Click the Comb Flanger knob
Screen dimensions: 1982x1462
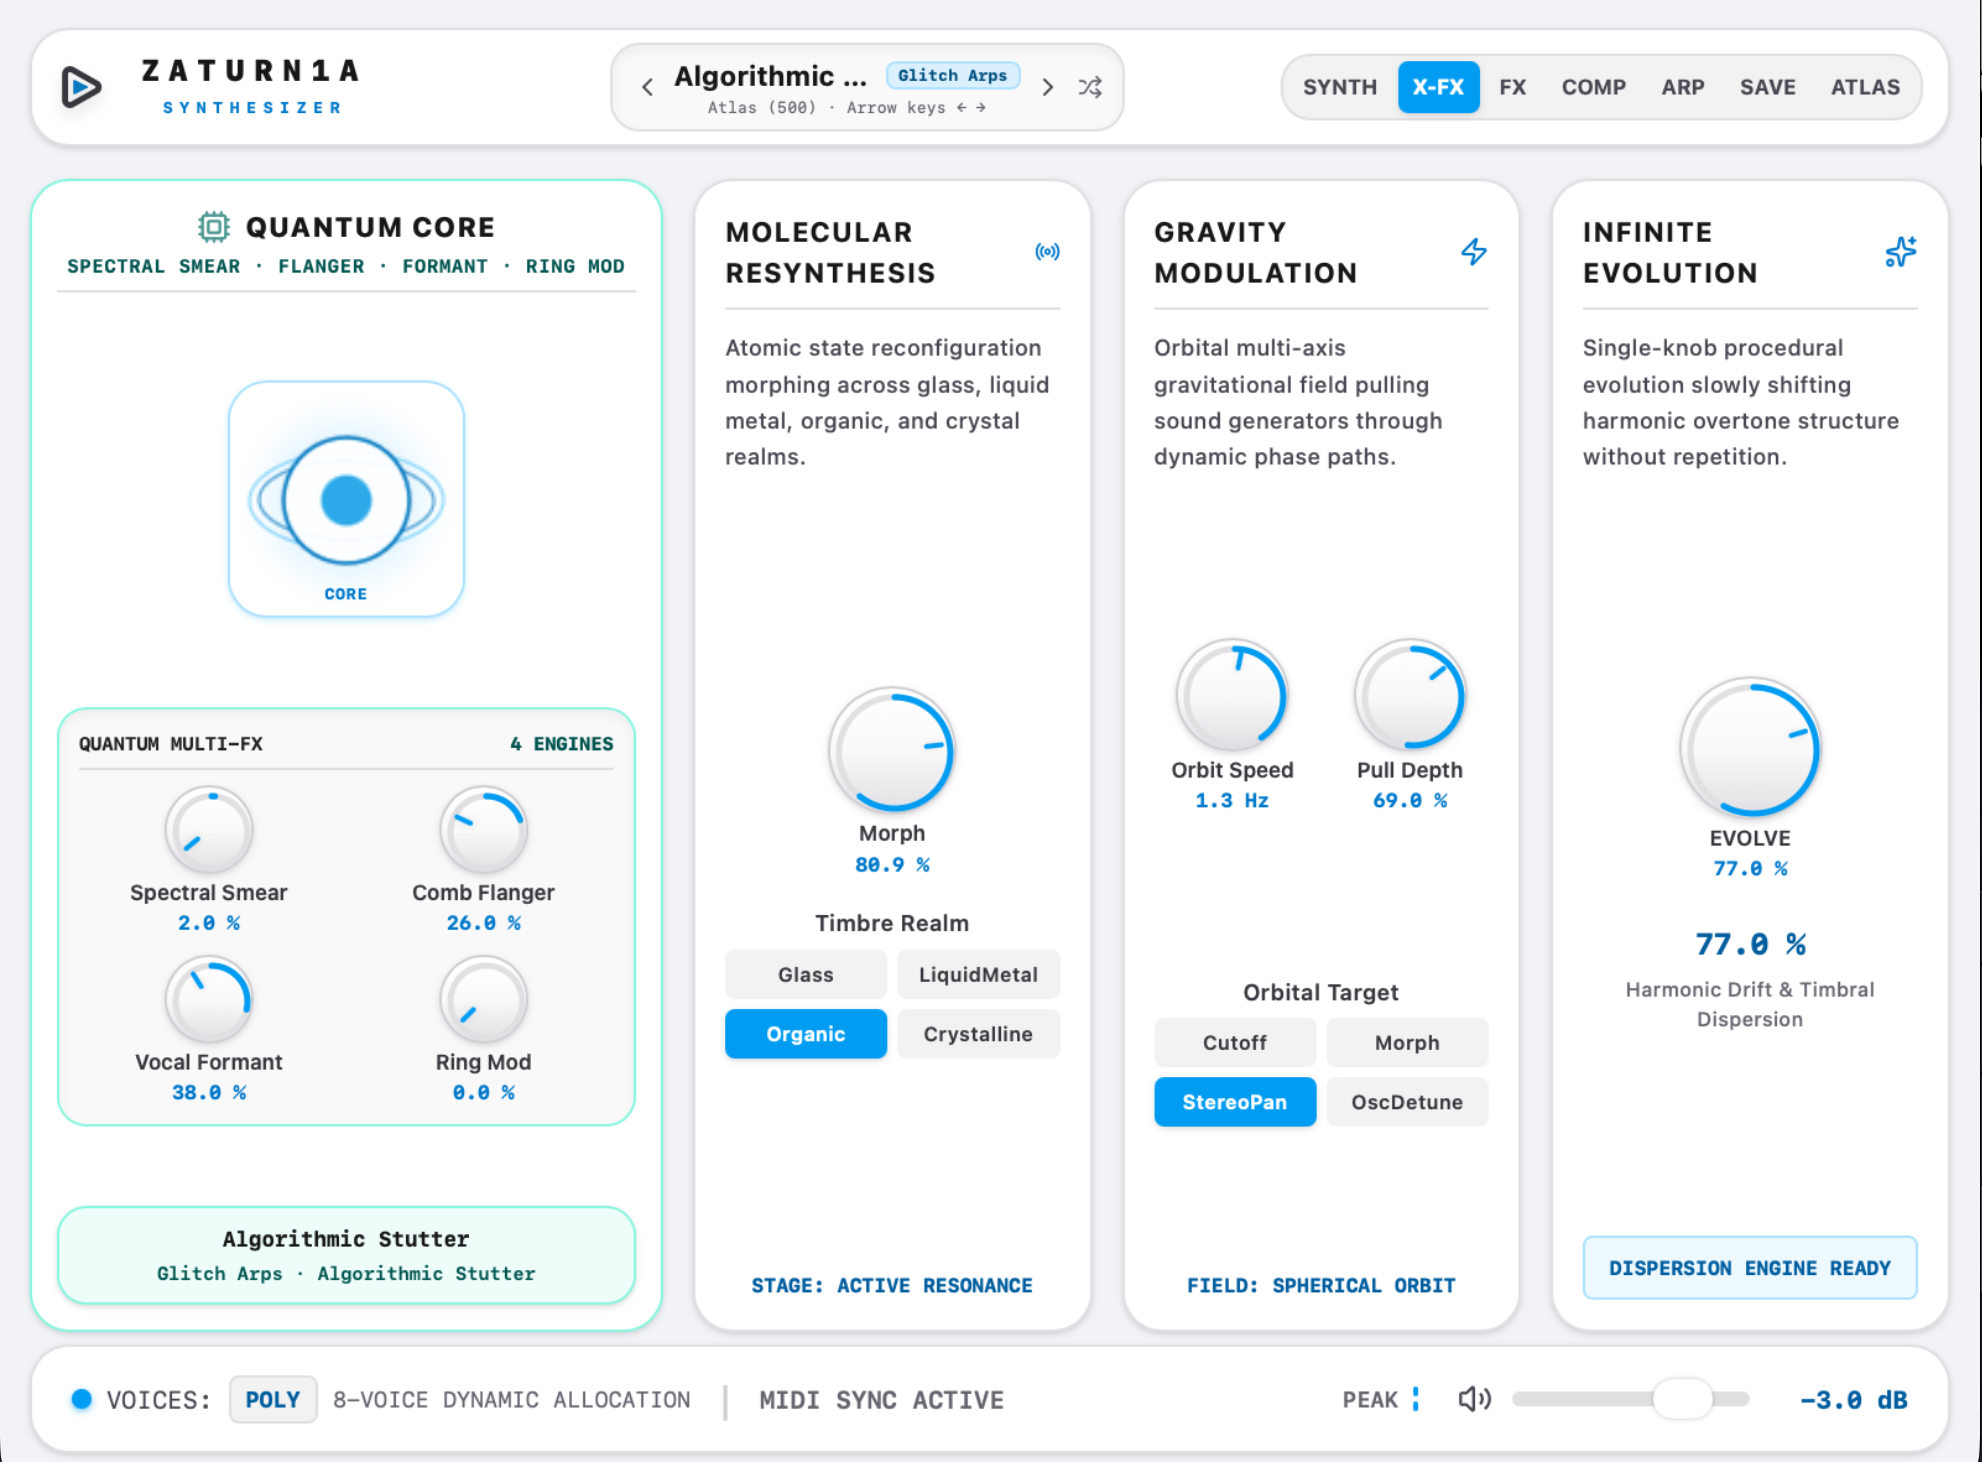[483, 830]
